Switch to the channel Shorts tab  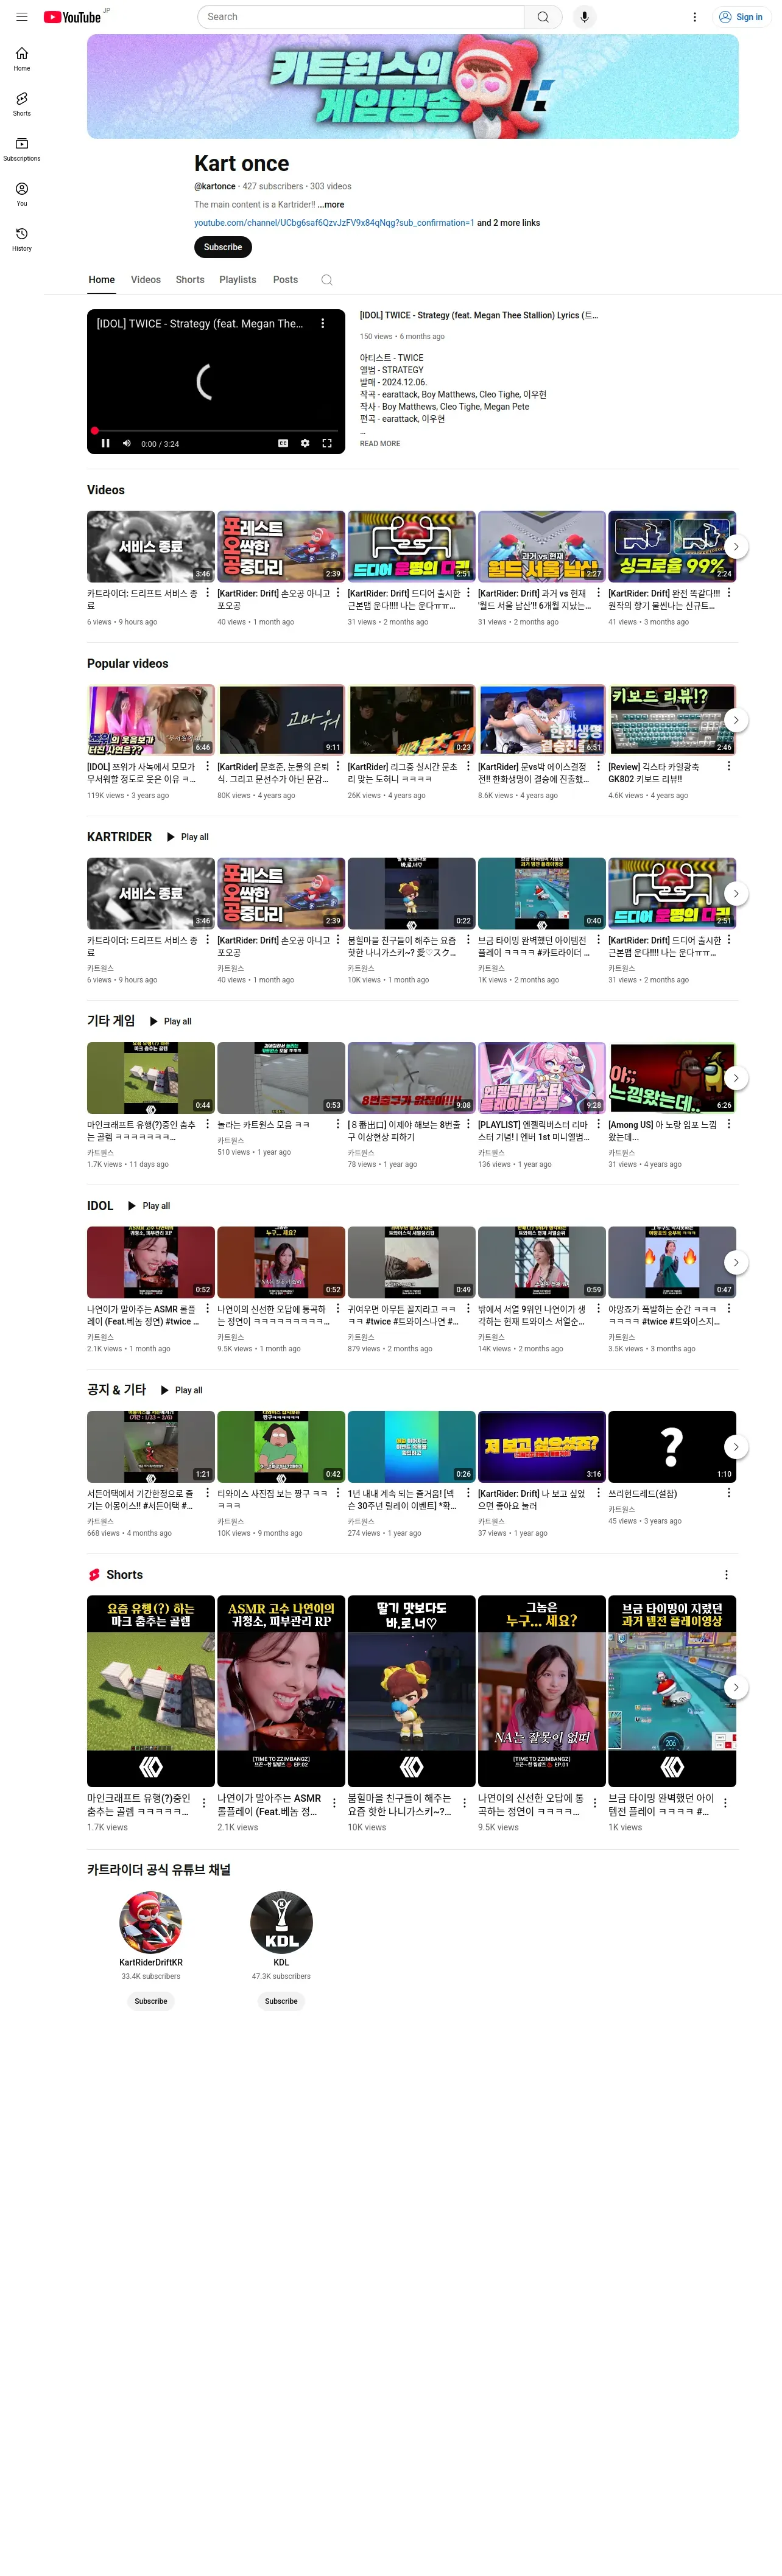click(190, 280)
